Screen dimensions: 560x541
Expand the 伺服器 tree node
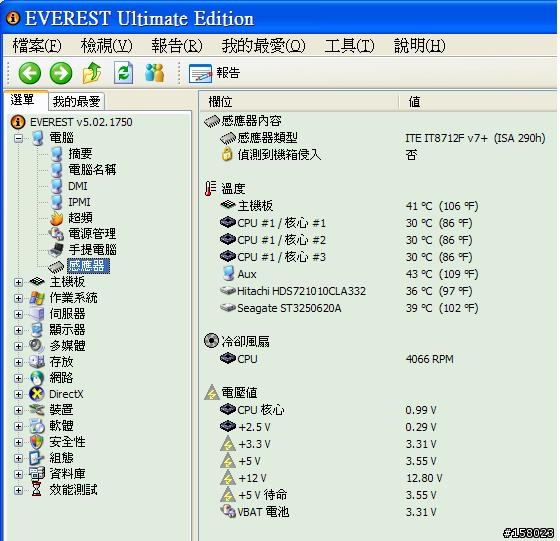(19, 314)
